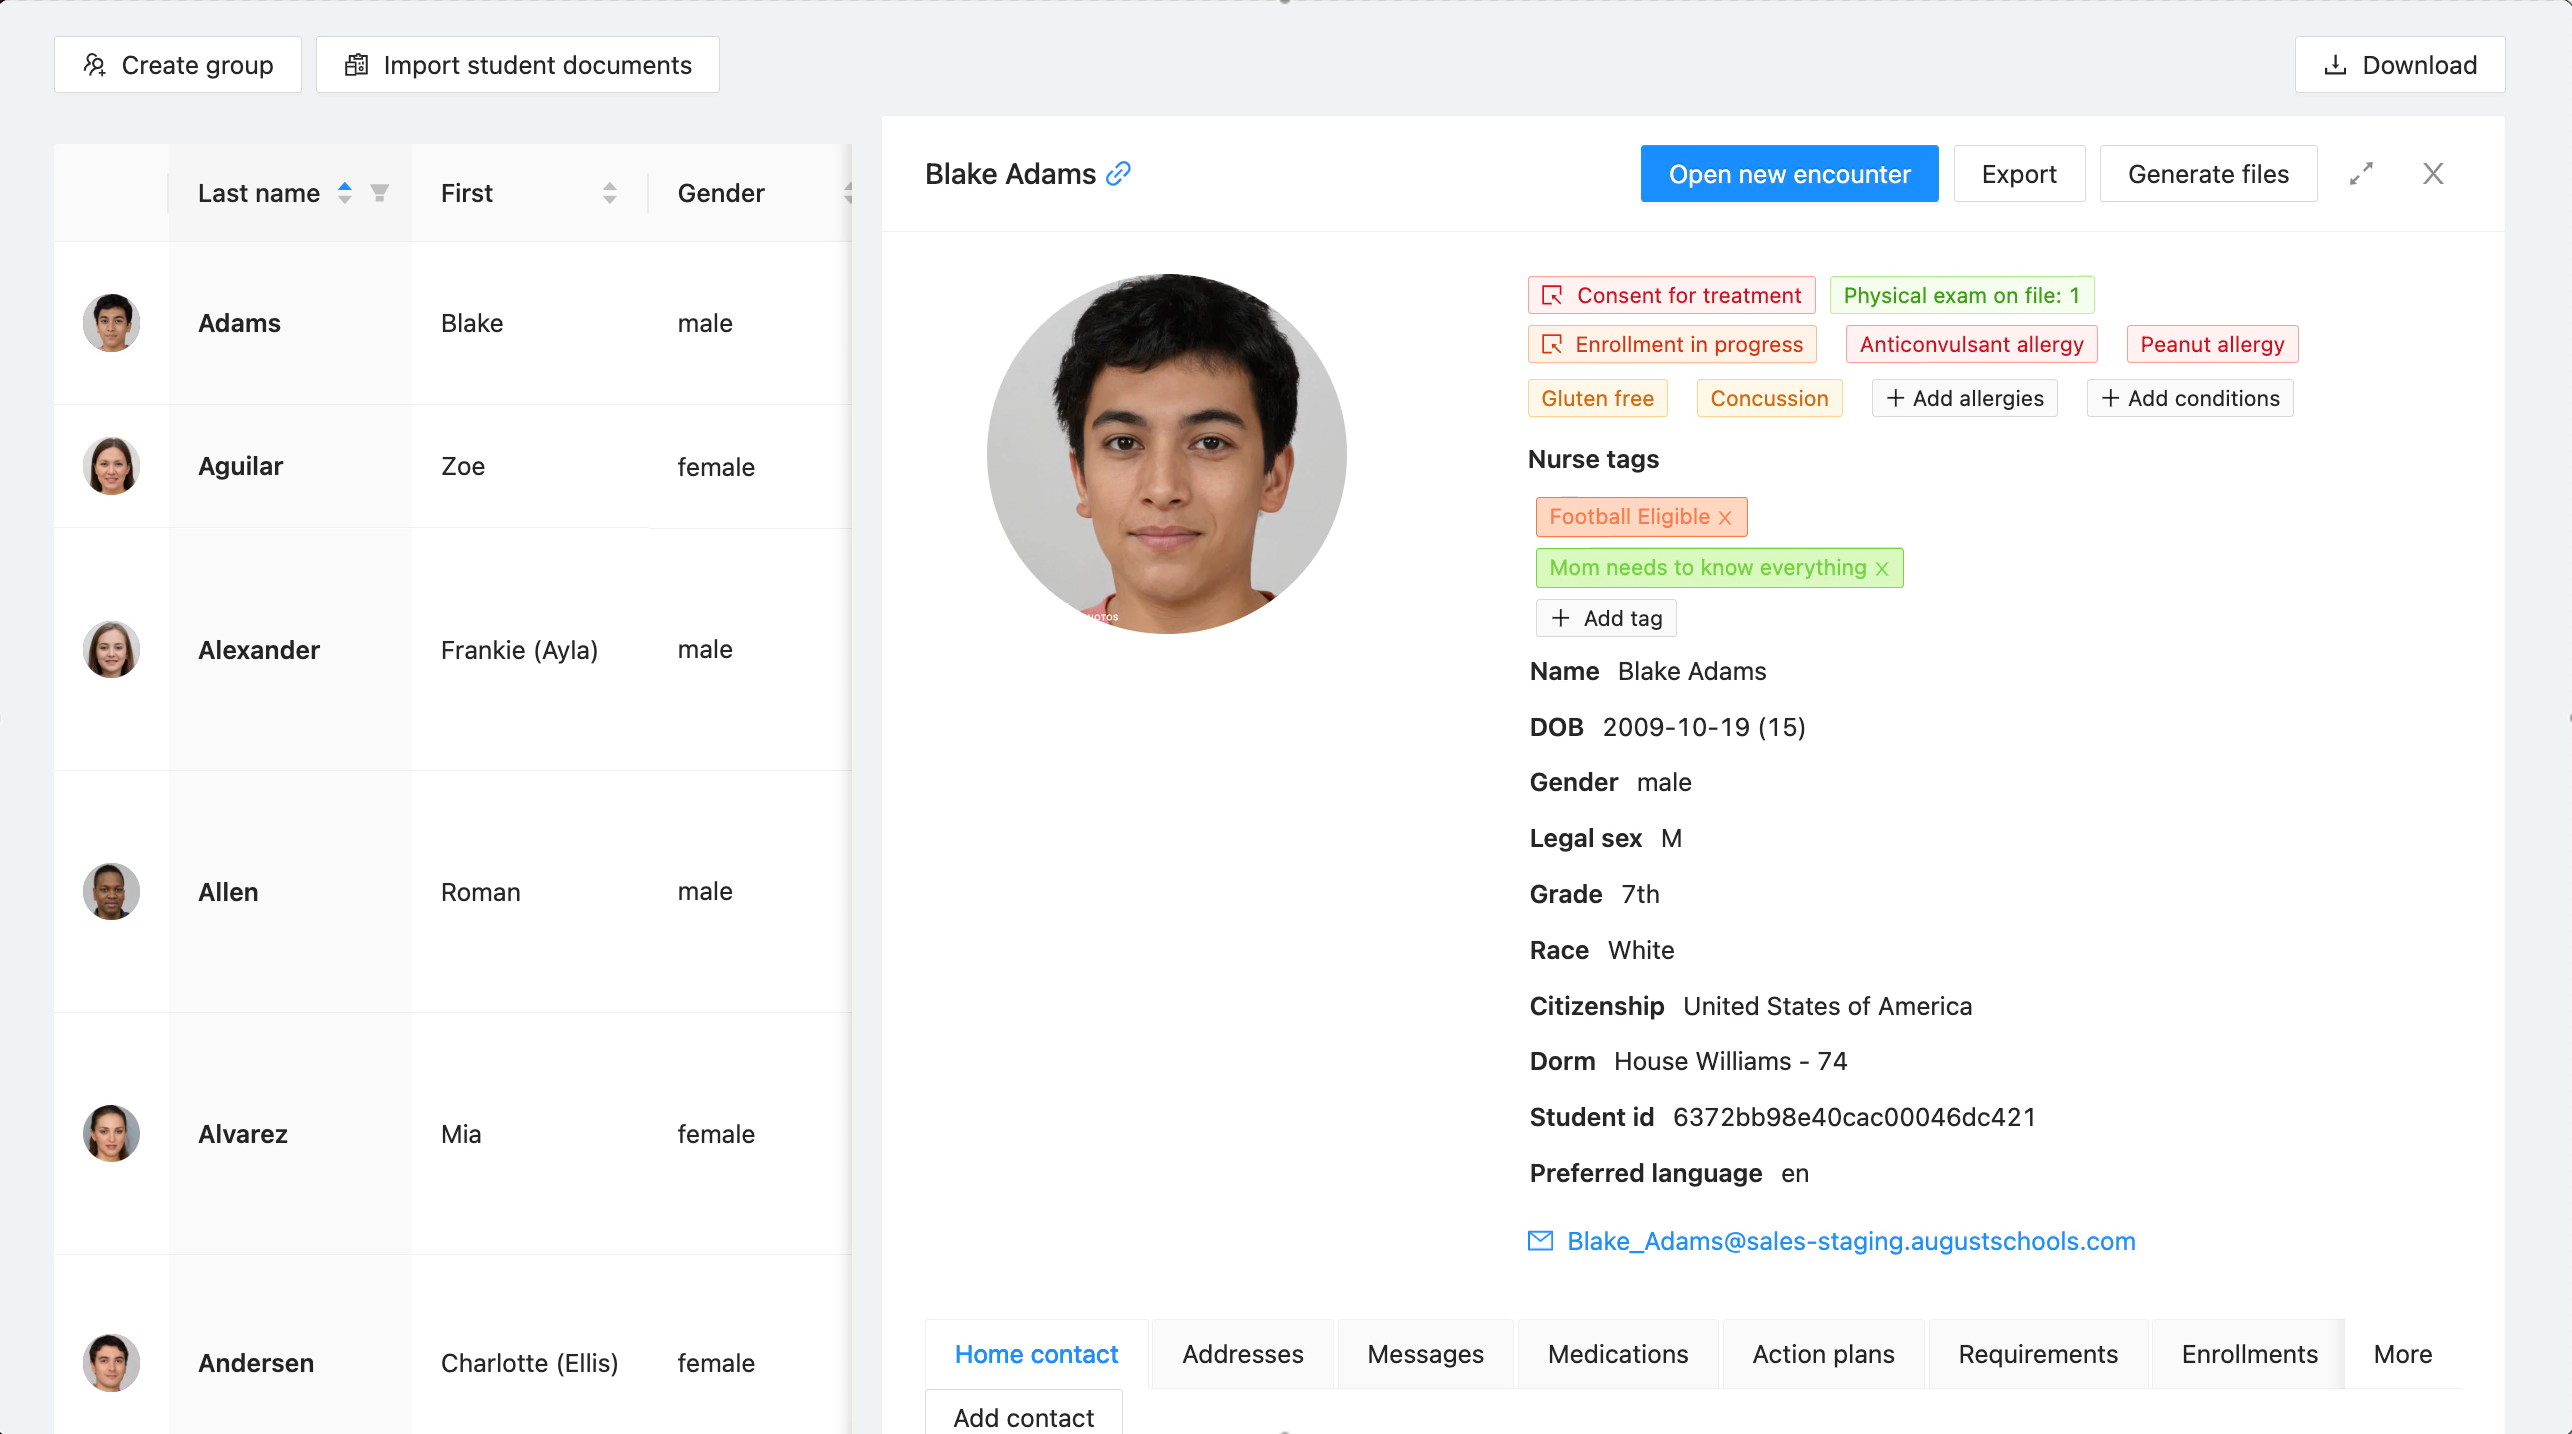
Task: Open the Consent for treatment tag
Action: pyautogui.click(x=1672, y=295)
